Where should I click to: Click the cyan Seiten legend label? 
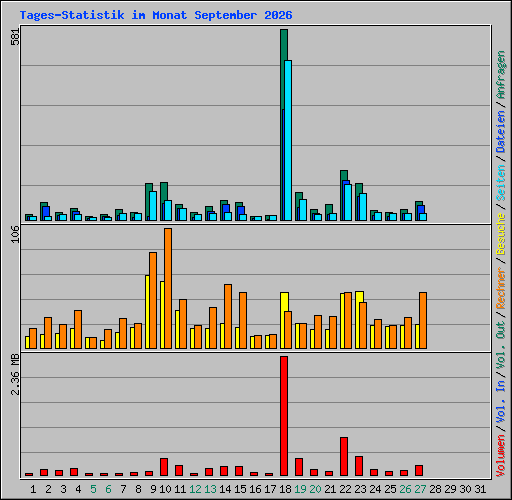[x=500, y=183]
